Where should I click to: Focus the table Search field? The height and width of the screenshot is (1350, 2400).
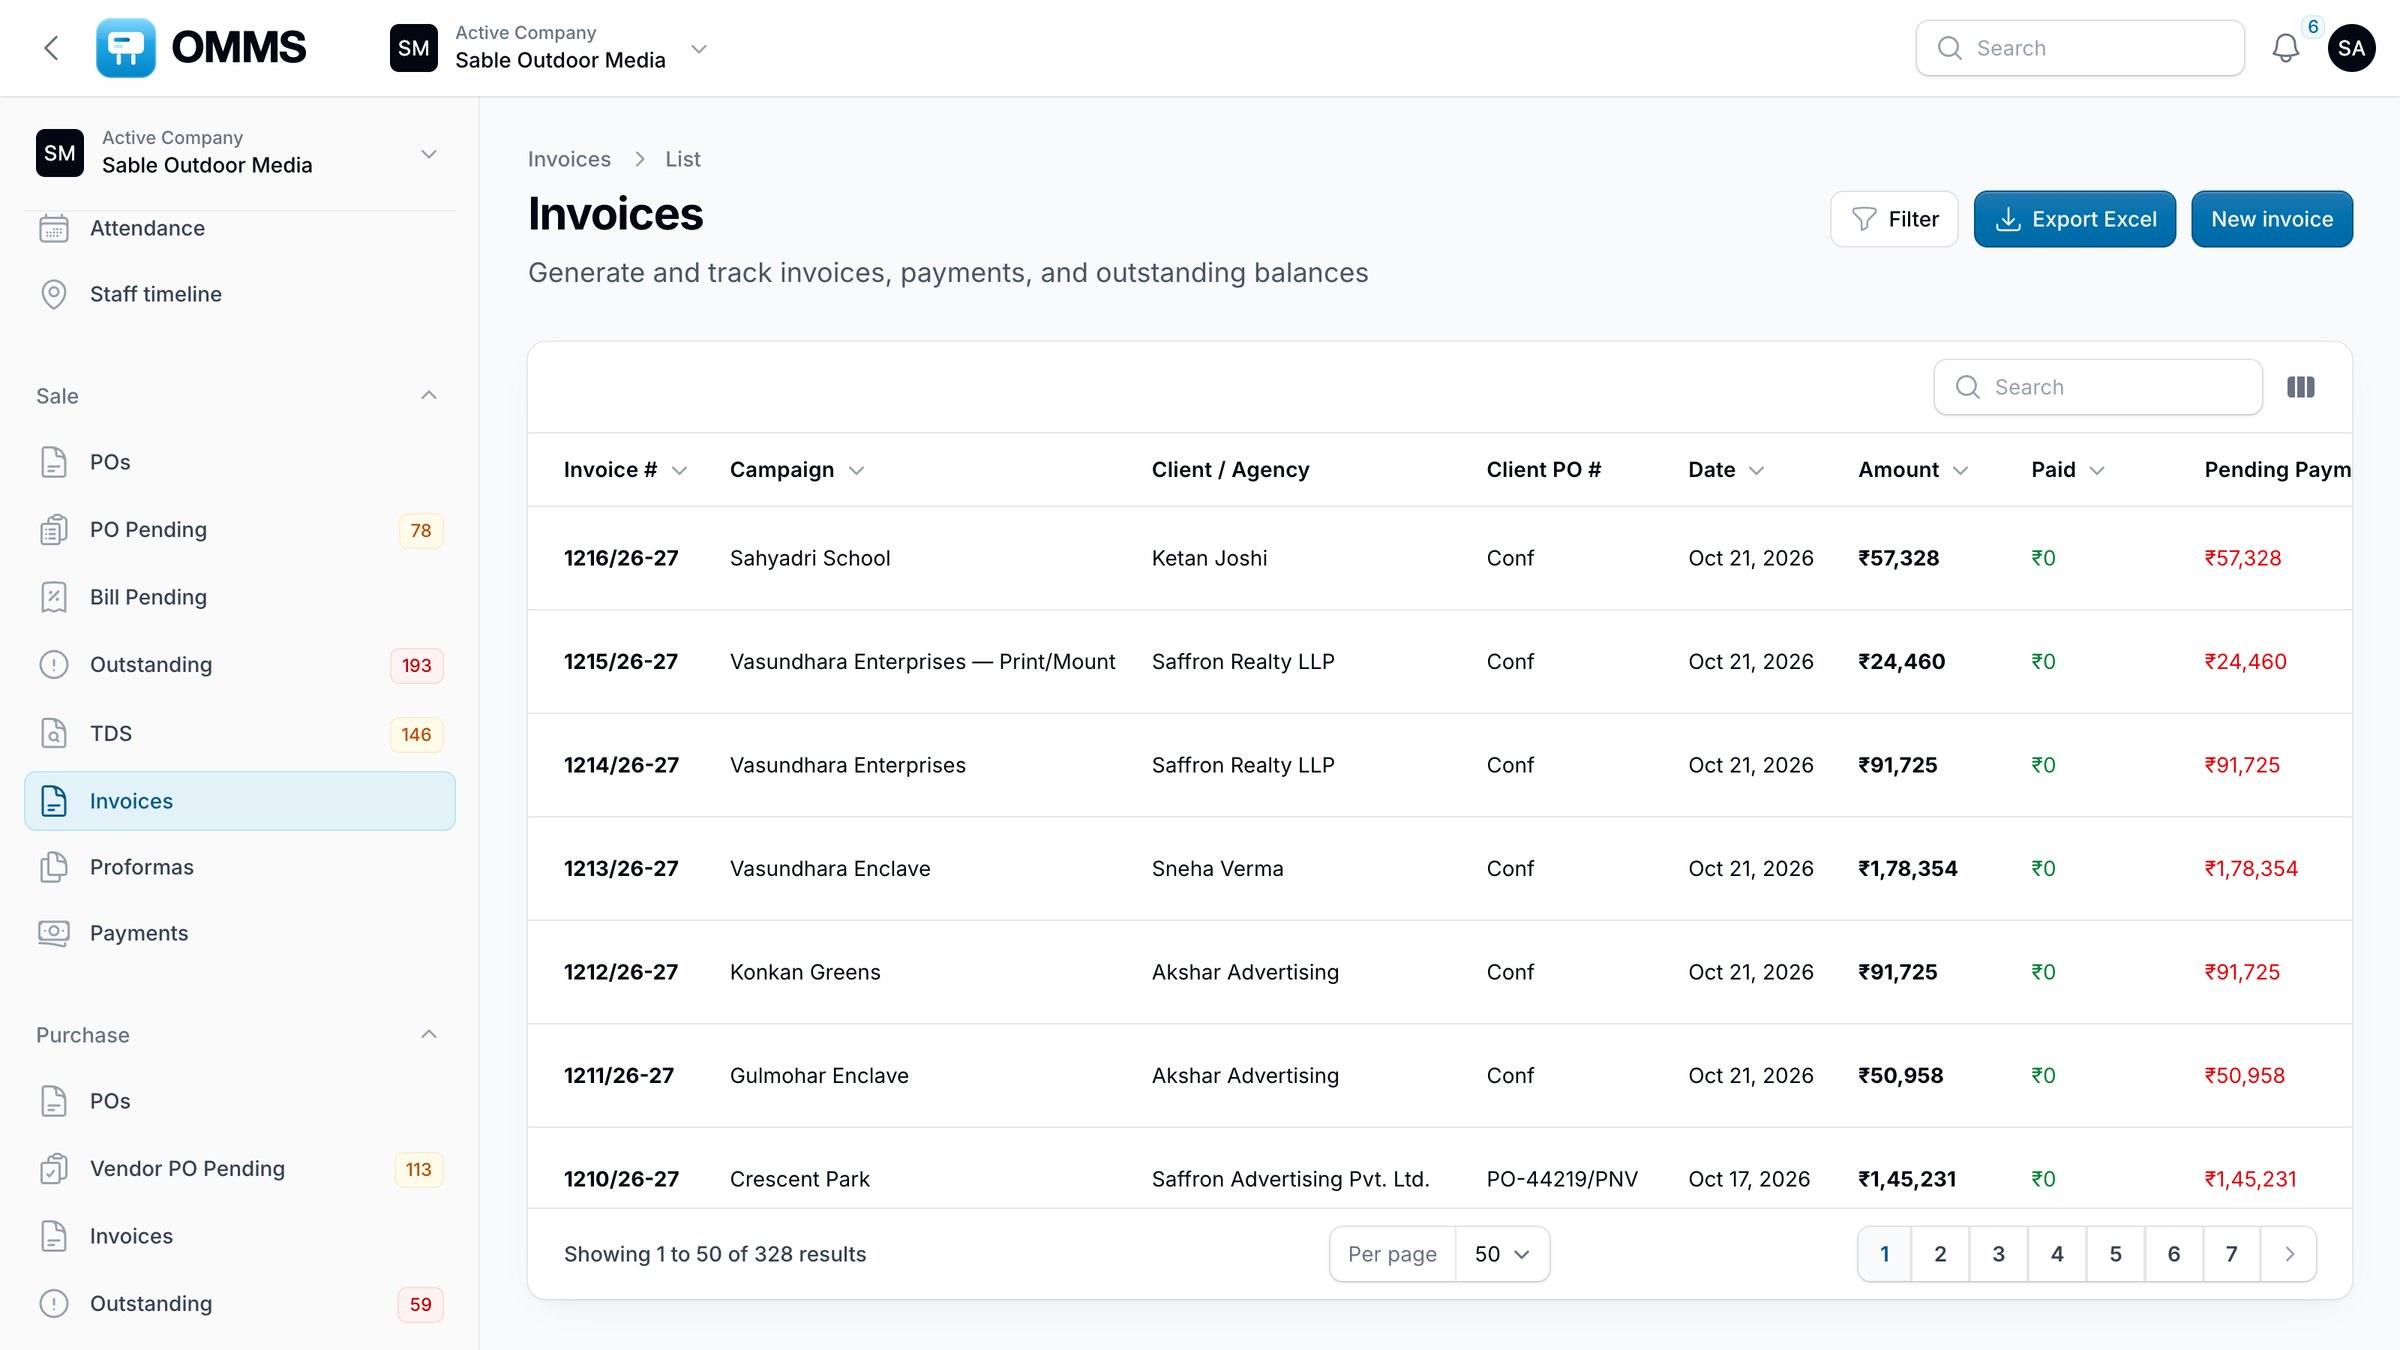coord(2098,387)
